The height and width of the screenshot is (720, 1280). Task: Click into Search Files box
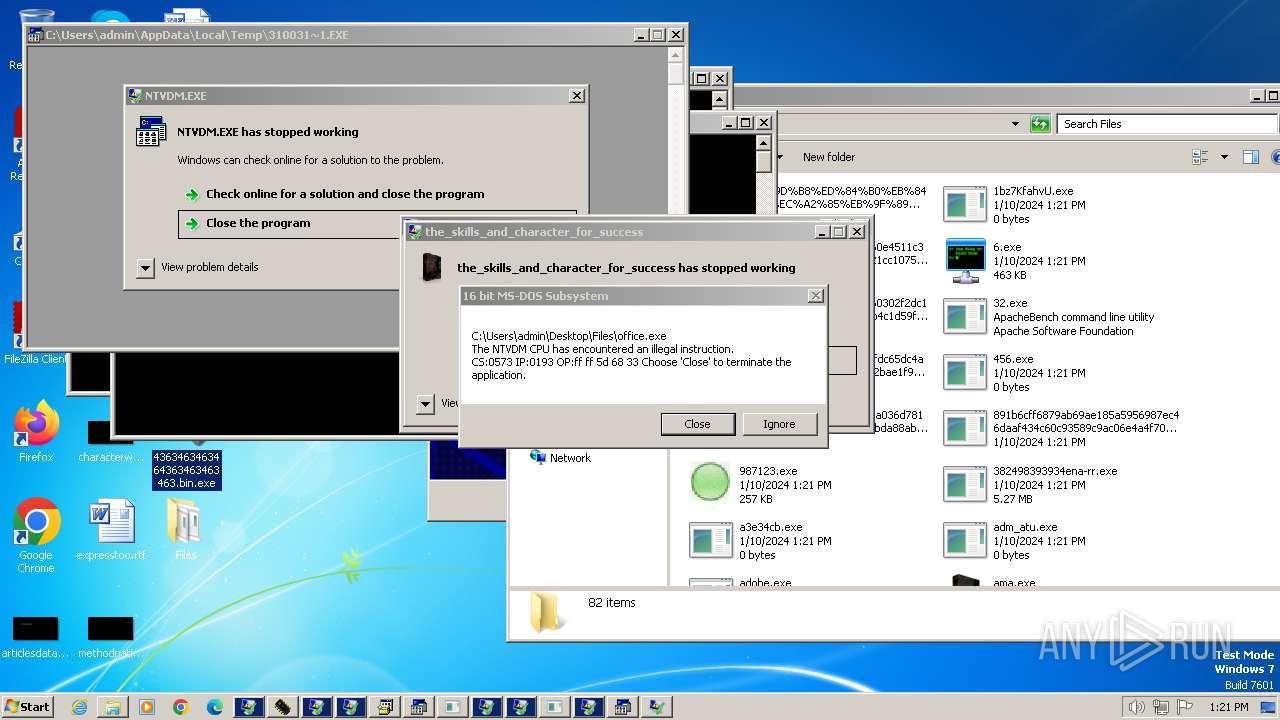point(1166,124)
